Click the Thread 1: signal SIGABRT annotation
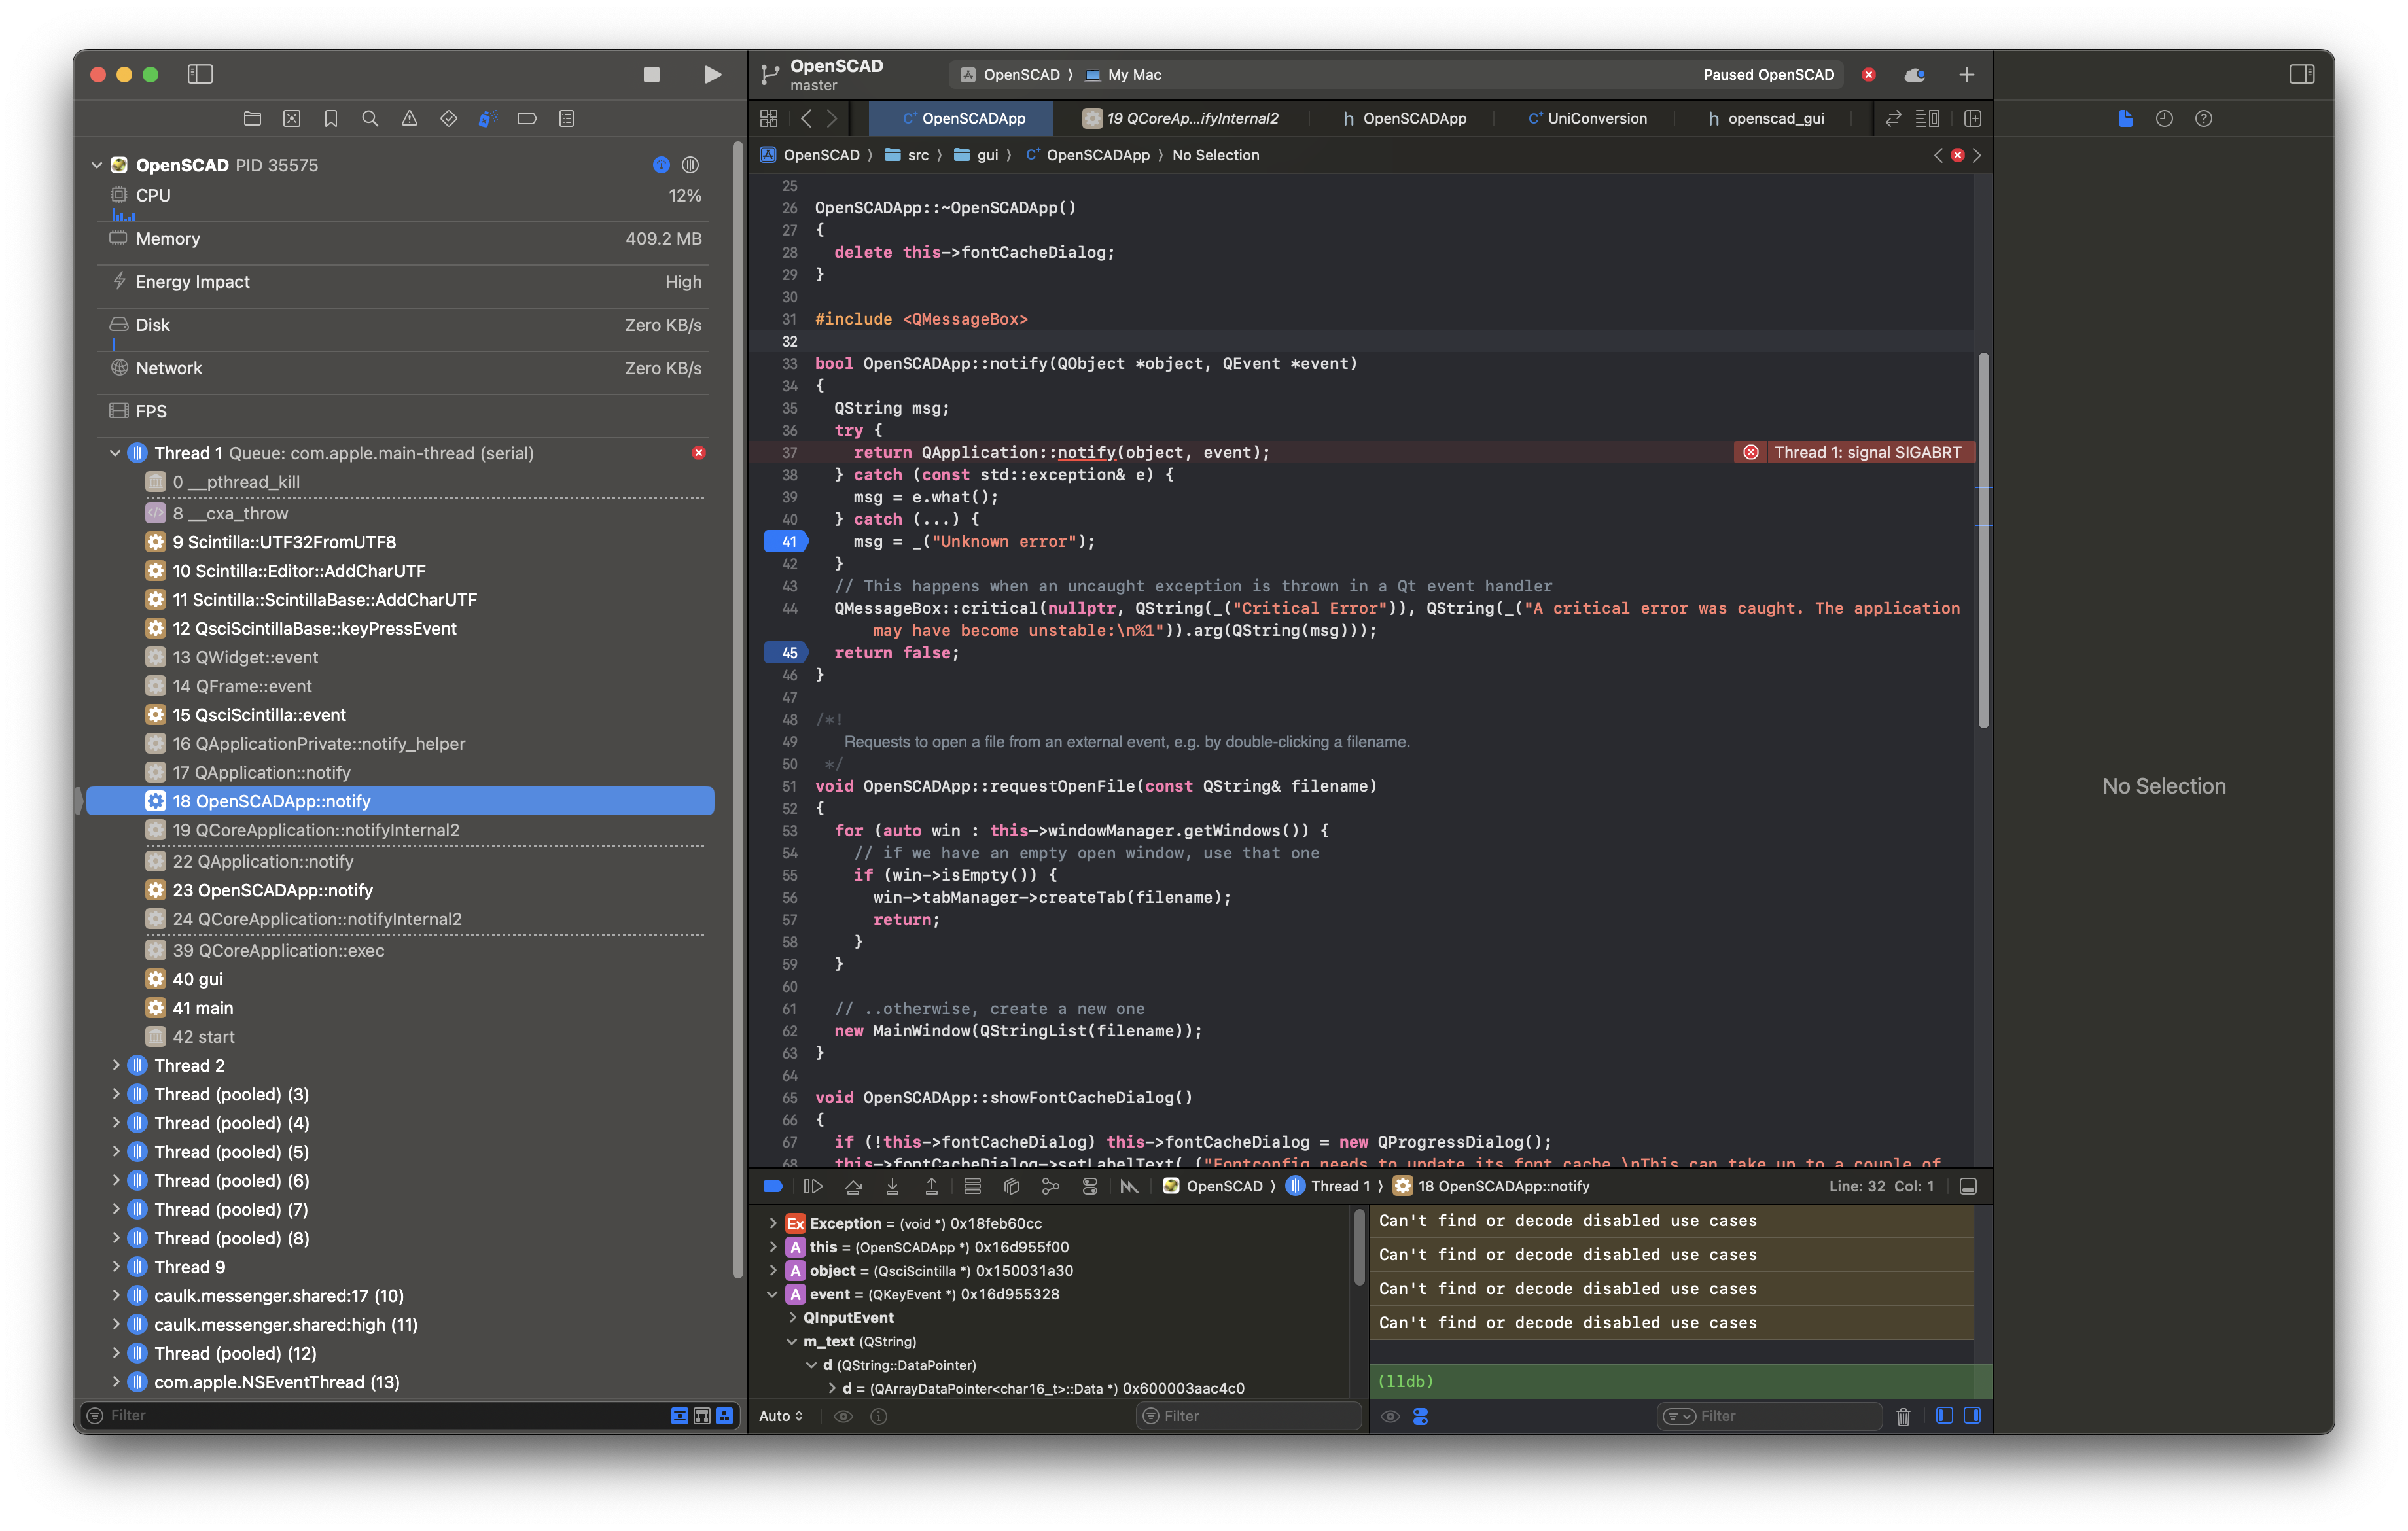2408x1531 pixels. (x=1854, y=453)
